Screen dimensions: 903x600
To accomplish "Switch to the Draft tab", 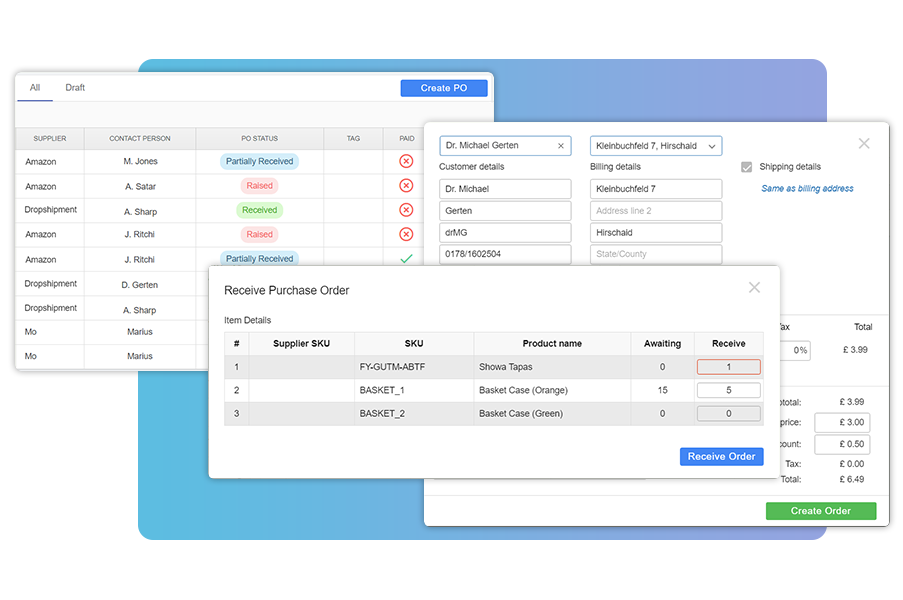I will [x=74, y=88].
